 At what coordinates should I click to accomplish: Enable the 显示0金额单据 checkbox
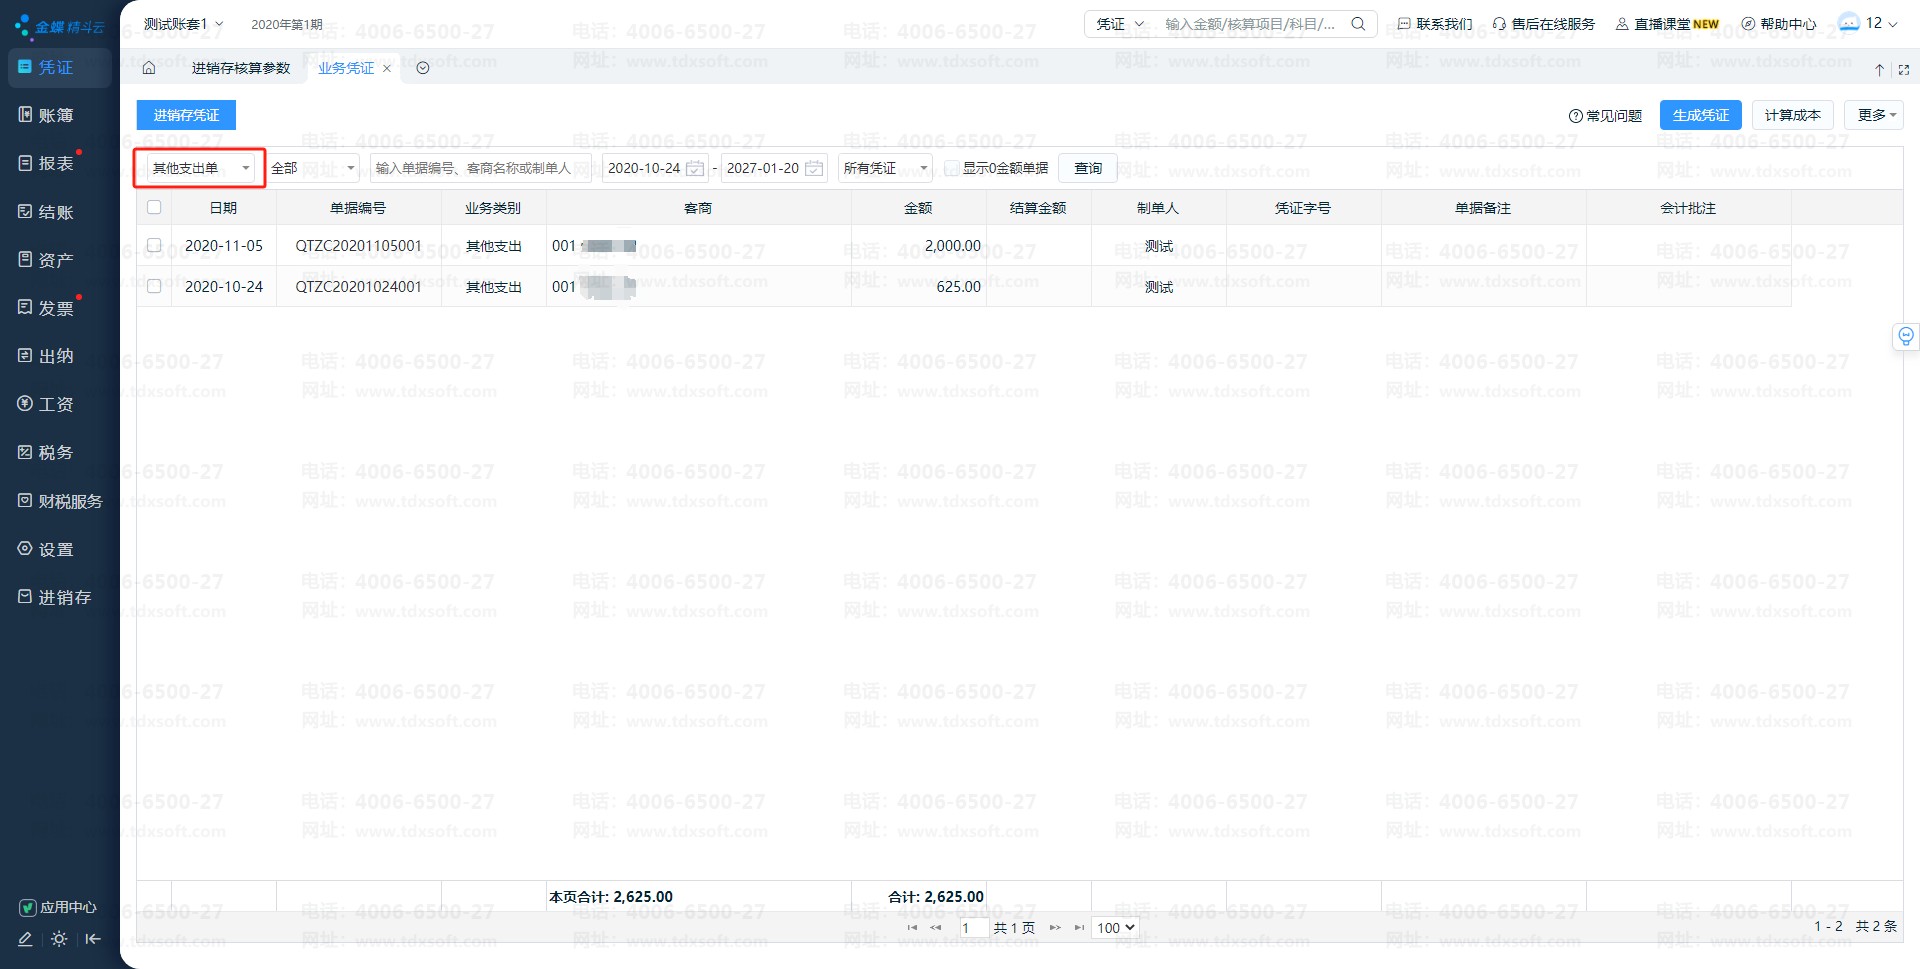[x=952, y=168]
